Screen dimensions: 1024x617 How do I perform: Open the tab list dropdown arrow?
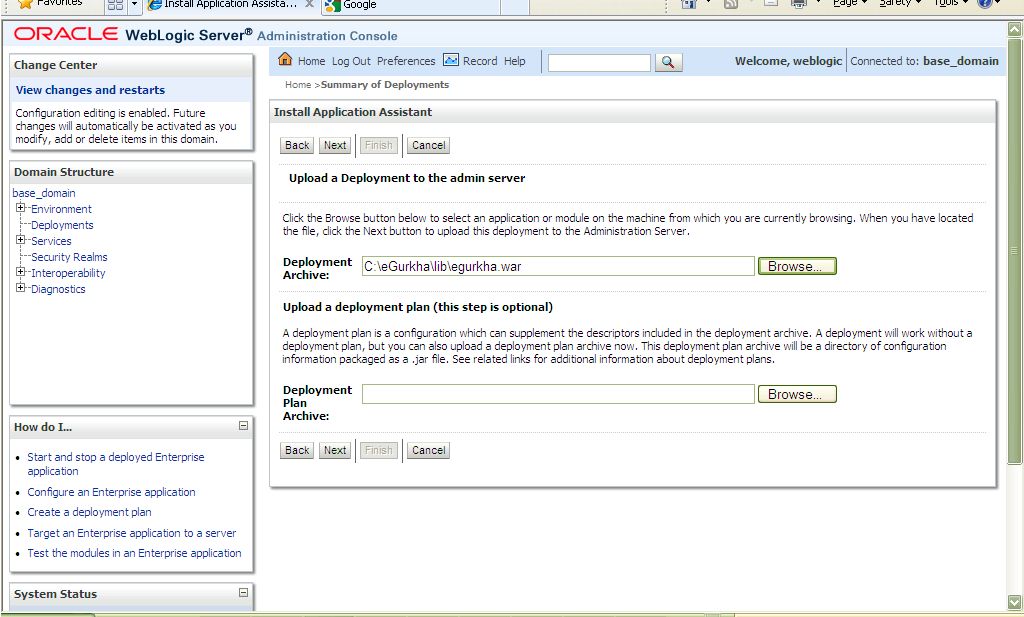tap(134, 5)
